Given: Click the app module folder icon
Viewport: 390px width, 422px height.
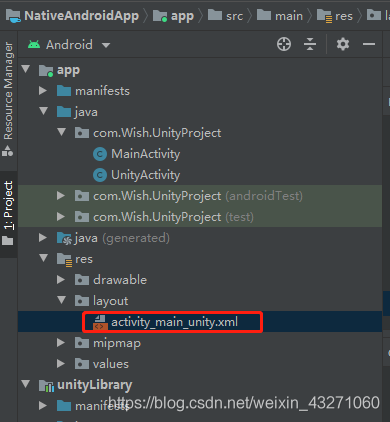Looking at the screenshot, I should 46,71.
